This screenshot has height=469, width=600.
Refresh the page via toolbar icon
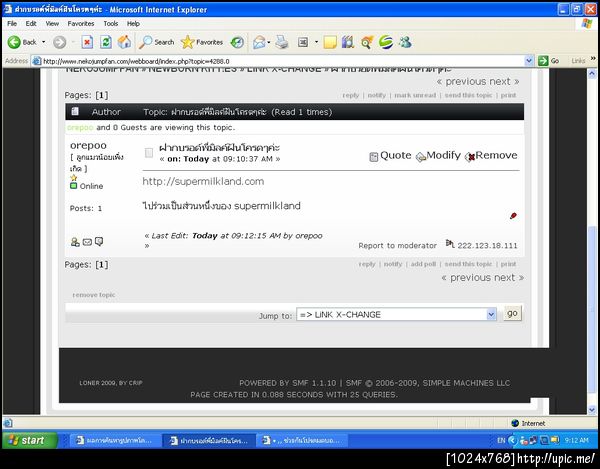point(106,42)
